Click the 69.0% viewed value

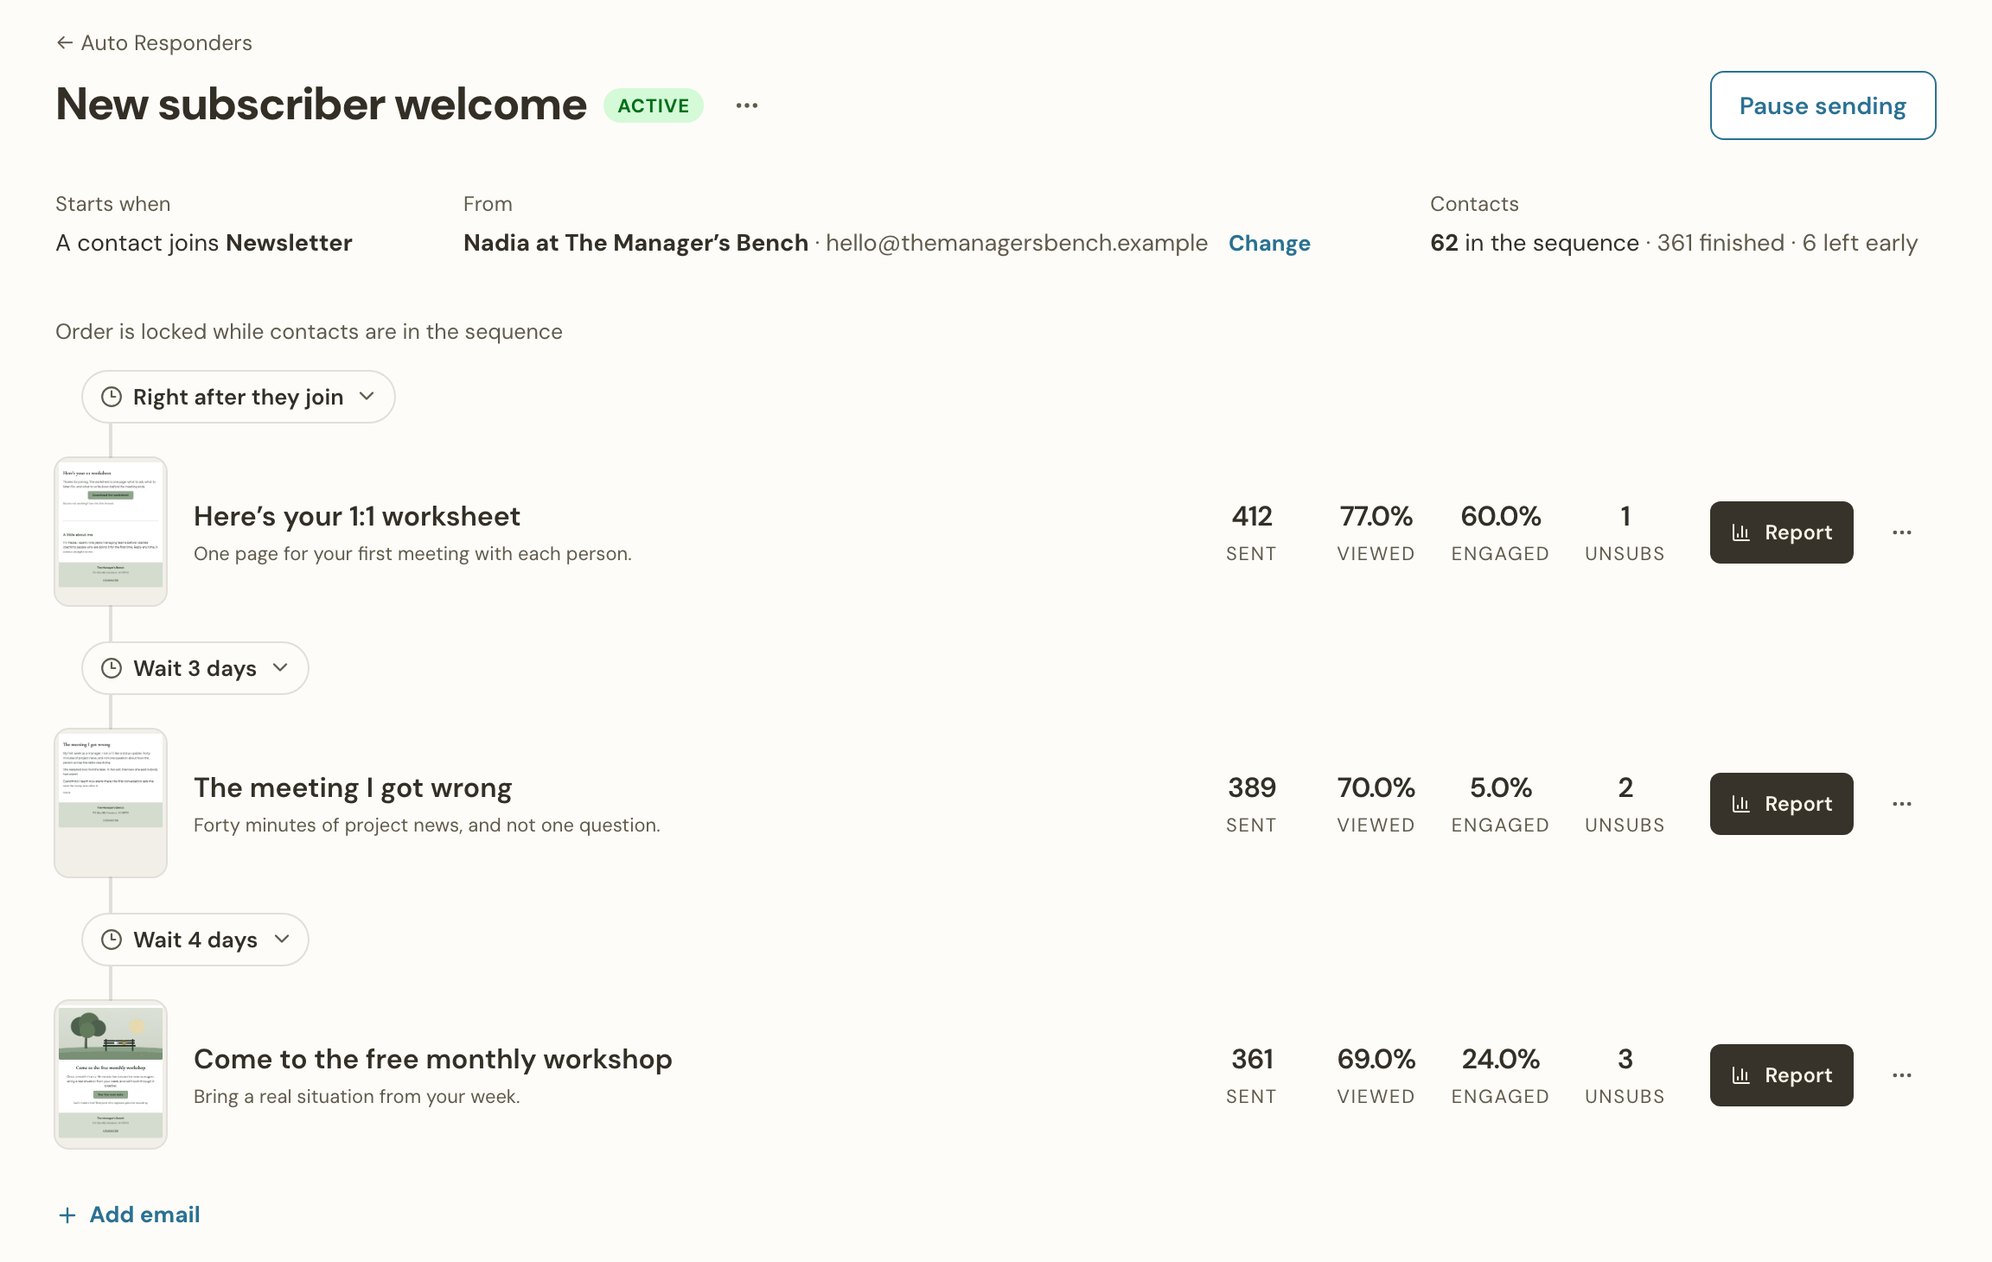1376,1059
